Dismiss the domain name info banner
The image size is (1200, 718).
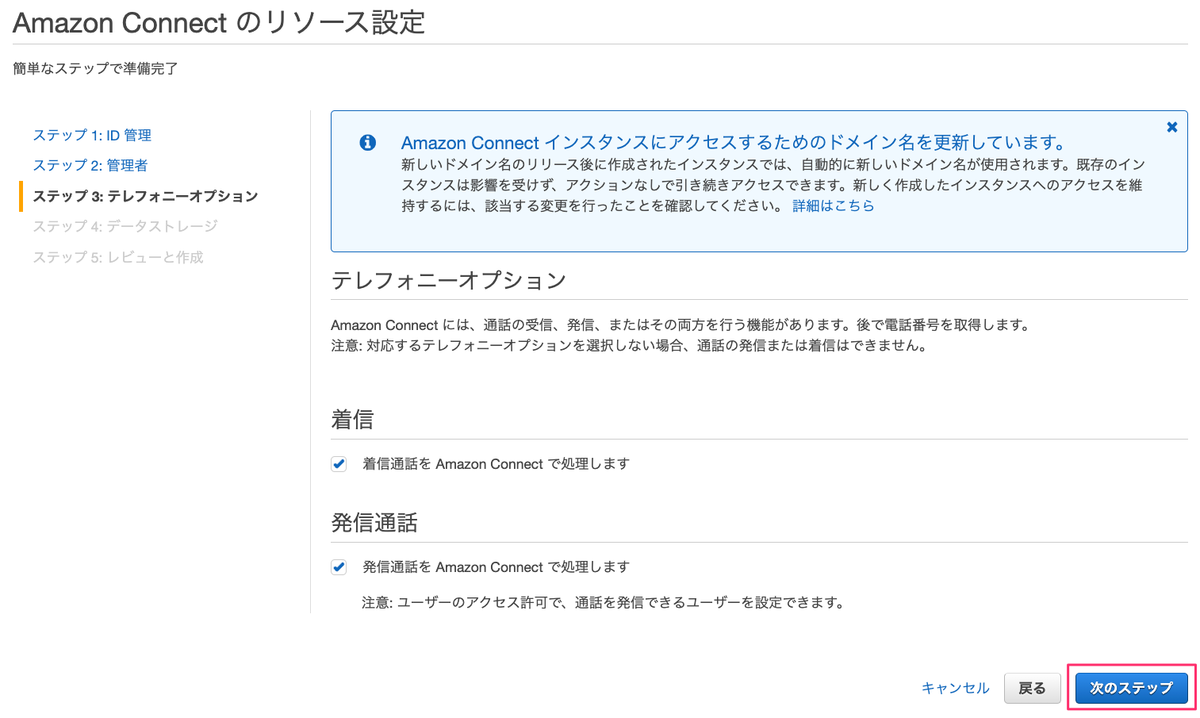1172,128
